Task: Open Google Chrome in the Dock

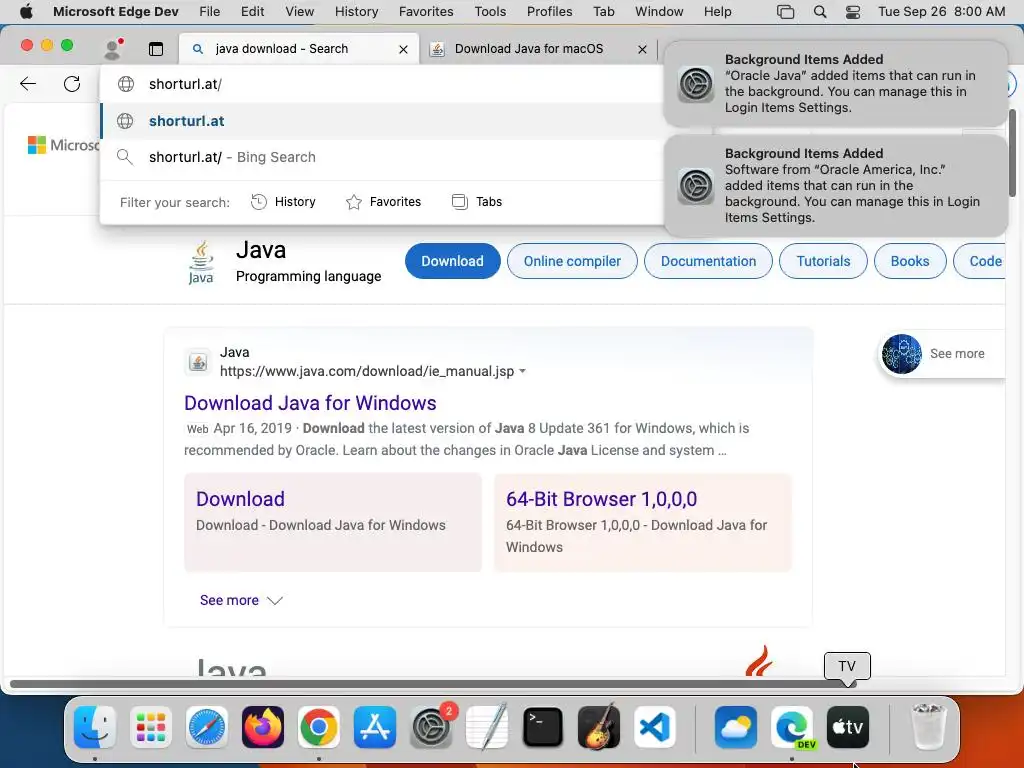Action: 319,727
